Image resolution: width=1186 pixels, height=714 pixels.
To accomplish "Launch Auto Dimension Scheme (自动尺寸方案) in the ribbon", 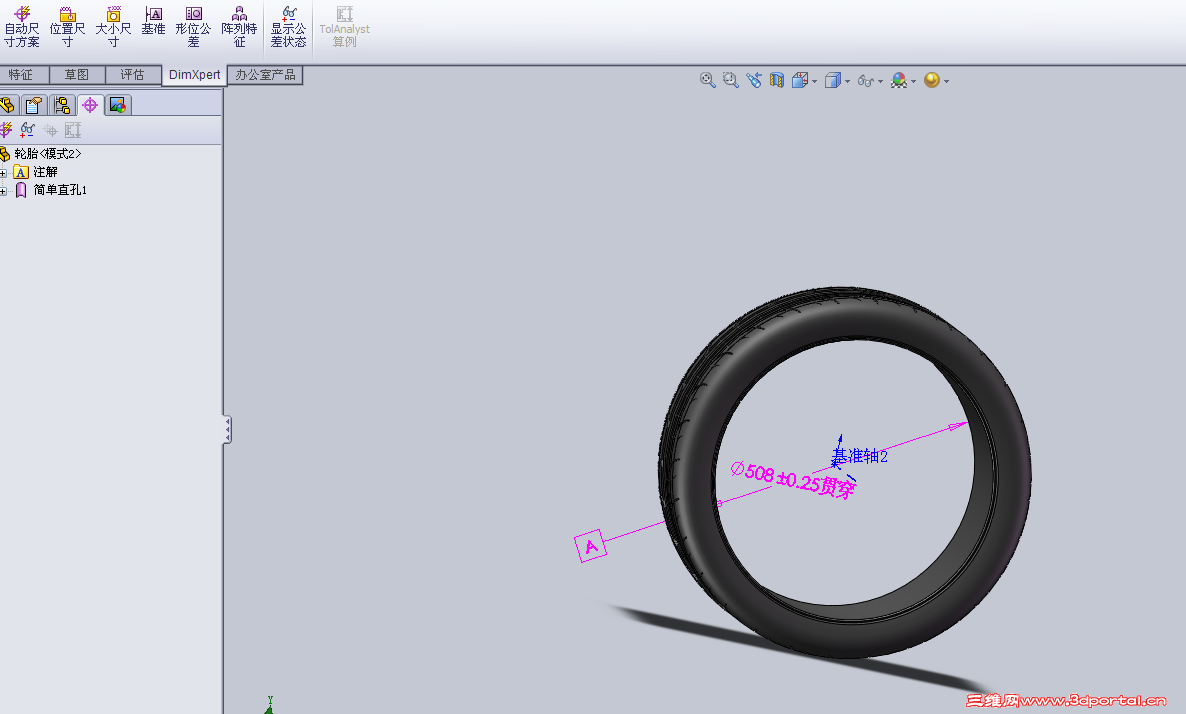I will [x=22, y=26].
